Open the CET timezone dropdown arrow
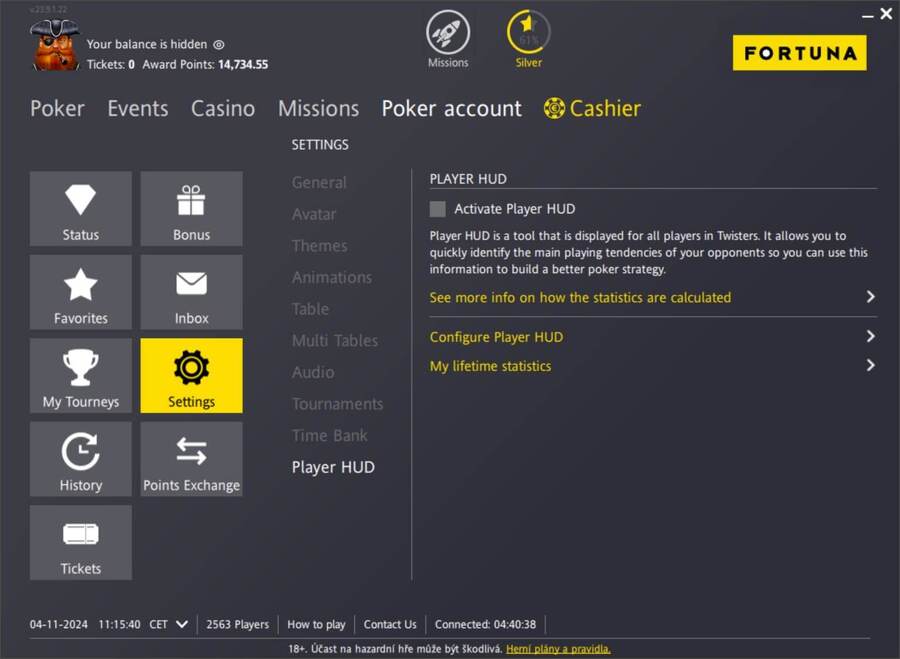Screen dimensions: 900x659 [x=182, y=624]
